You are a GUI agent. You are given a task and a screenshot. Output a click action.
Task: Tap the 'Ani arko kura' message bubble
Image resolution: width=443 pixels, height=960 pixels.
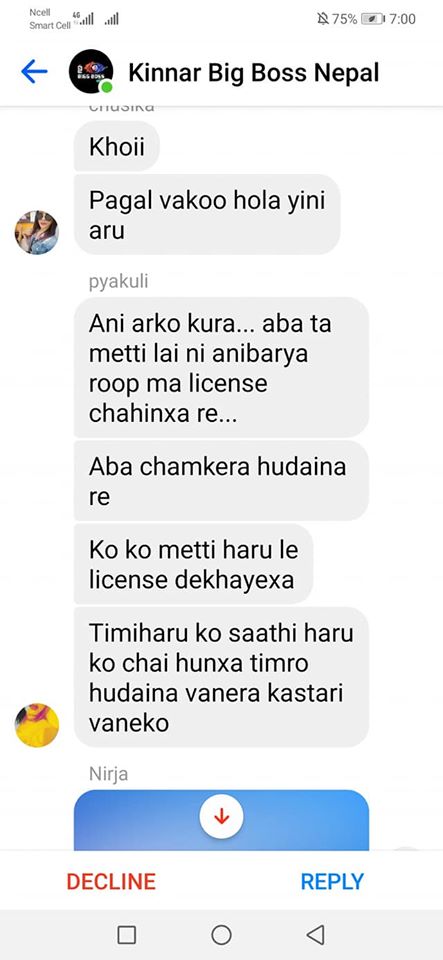(222, 367)
